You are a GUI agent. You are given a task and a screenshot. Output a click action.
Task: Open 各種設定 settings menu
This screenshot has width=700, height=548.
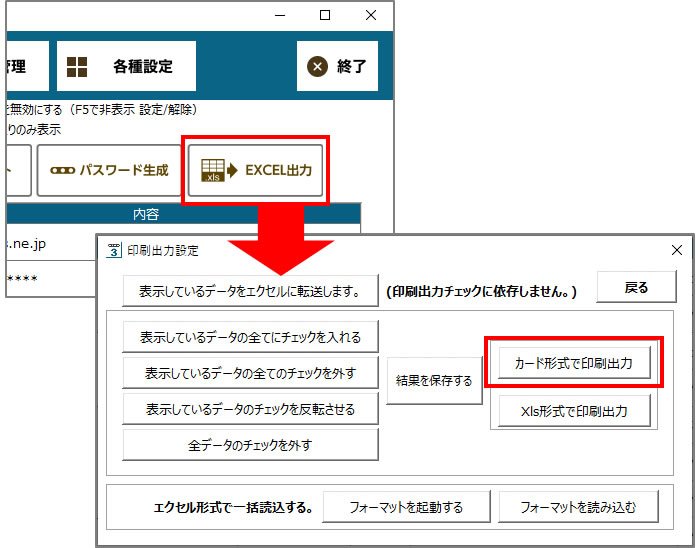(x=126, y=67)
